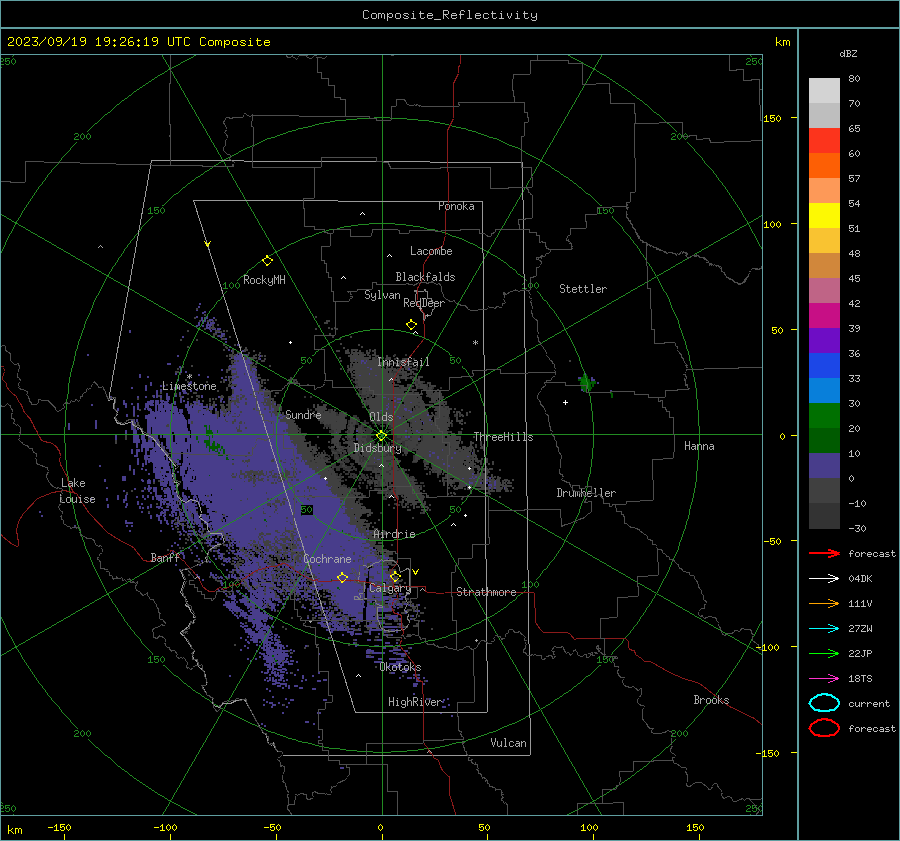Image resolution: width=900 pixels, height=841 pixels.
Task: Select the 33 dBZ blue color swatch
Action: 824,390
